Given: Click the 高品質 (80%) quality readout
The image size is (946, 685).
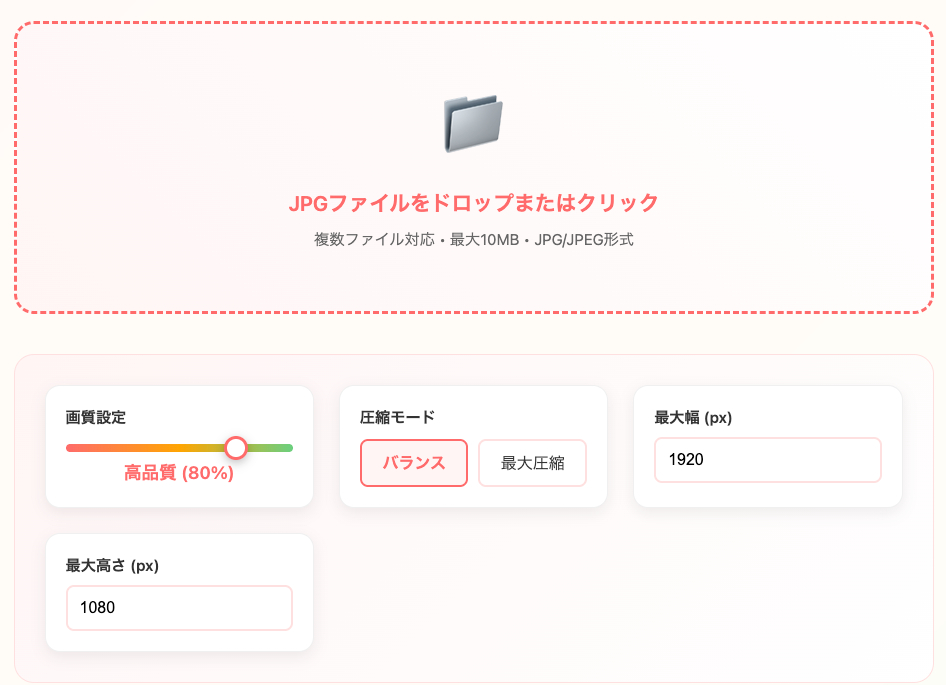Looking at the screenshot, I should (x=179, y=473).
